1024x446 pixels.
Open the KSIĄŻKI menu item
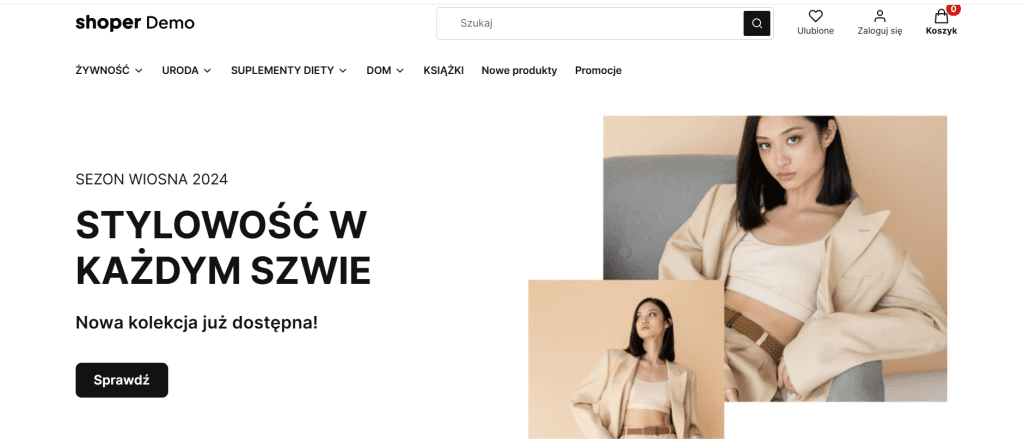coord(443,71)
